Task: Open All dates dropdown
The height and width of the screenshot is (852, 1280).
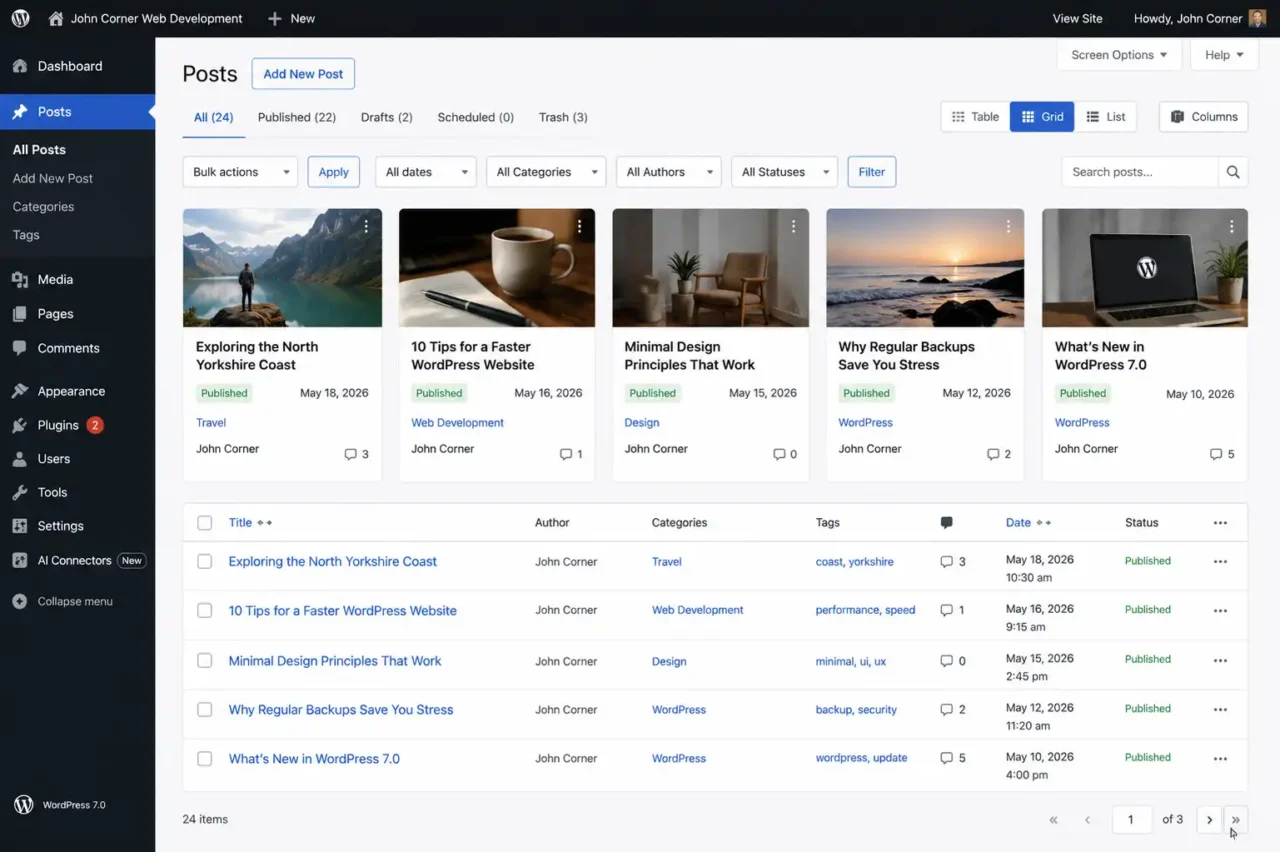Action: [x=426, y=172]
